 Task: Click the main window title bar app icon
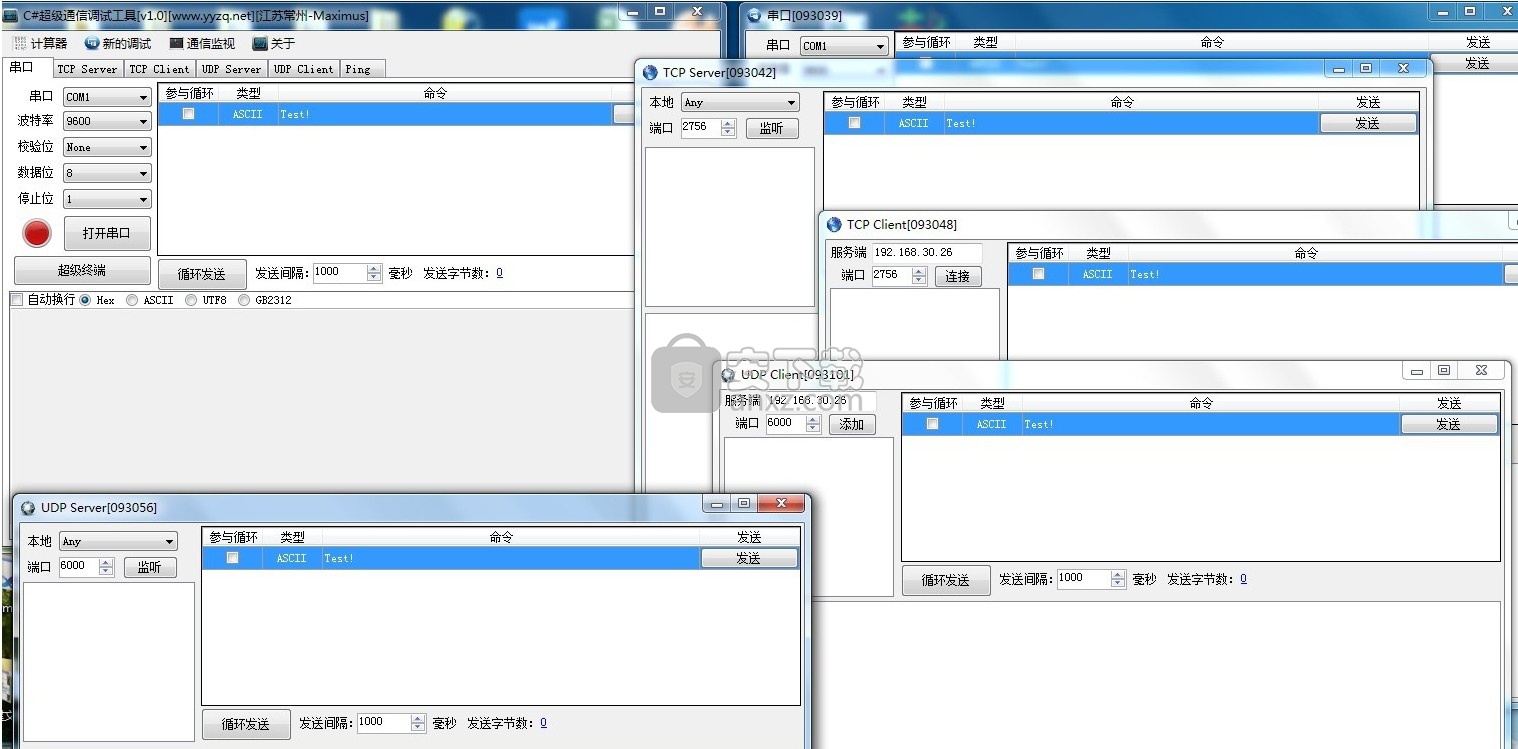click(x=11, y=16)
